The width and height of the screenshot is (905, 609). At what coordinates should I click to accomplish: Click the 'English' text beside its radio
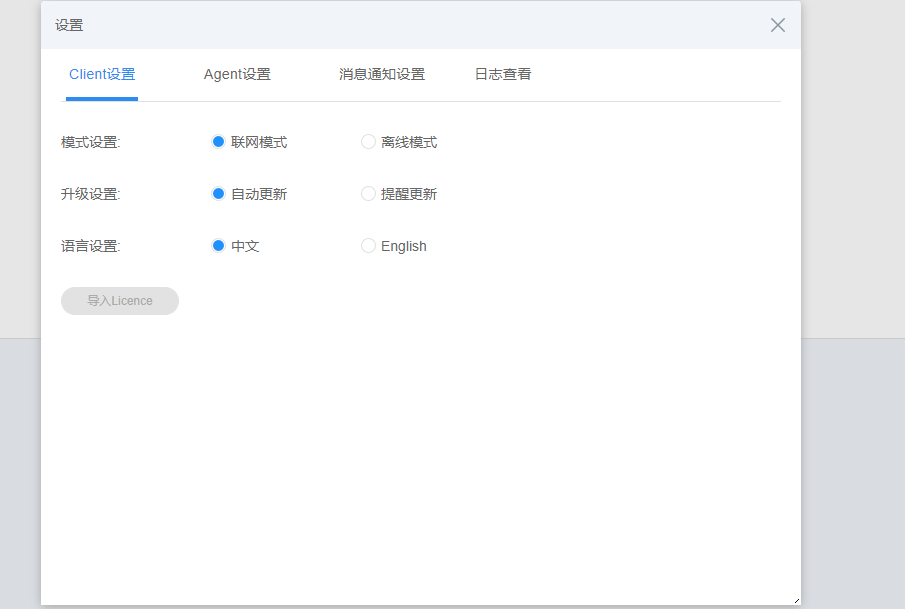click(404, 246)
